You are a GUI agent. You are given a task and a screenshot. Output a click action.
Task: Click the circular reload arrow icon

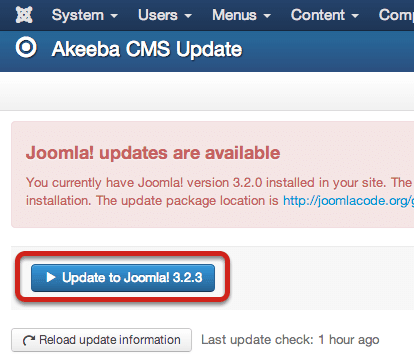29,340
